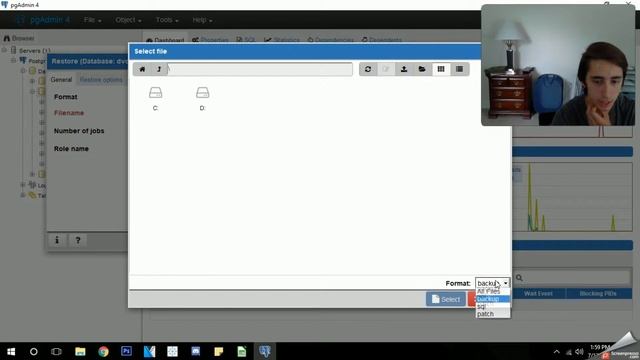Open File Explorer from taskbar

[80, 351]
